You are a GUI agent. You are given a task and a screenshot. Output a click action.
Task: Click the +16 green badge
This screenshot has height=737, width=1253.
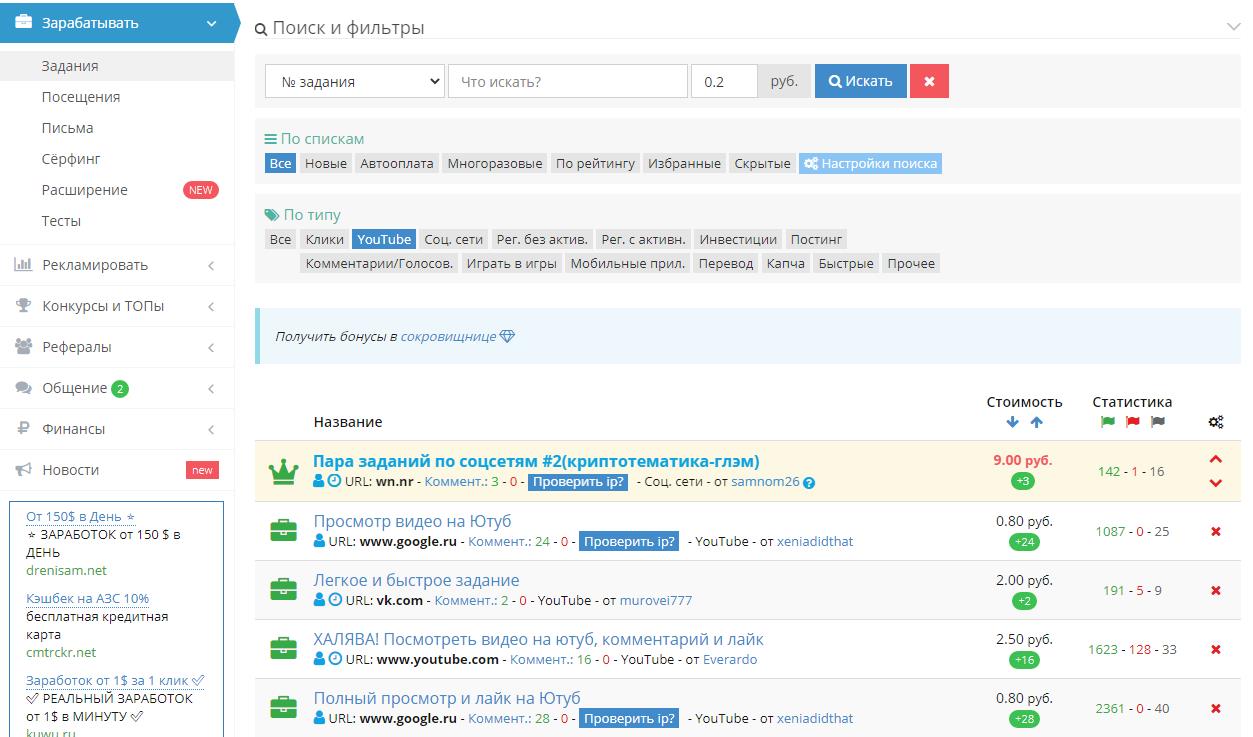click(x=1024, y=660)
